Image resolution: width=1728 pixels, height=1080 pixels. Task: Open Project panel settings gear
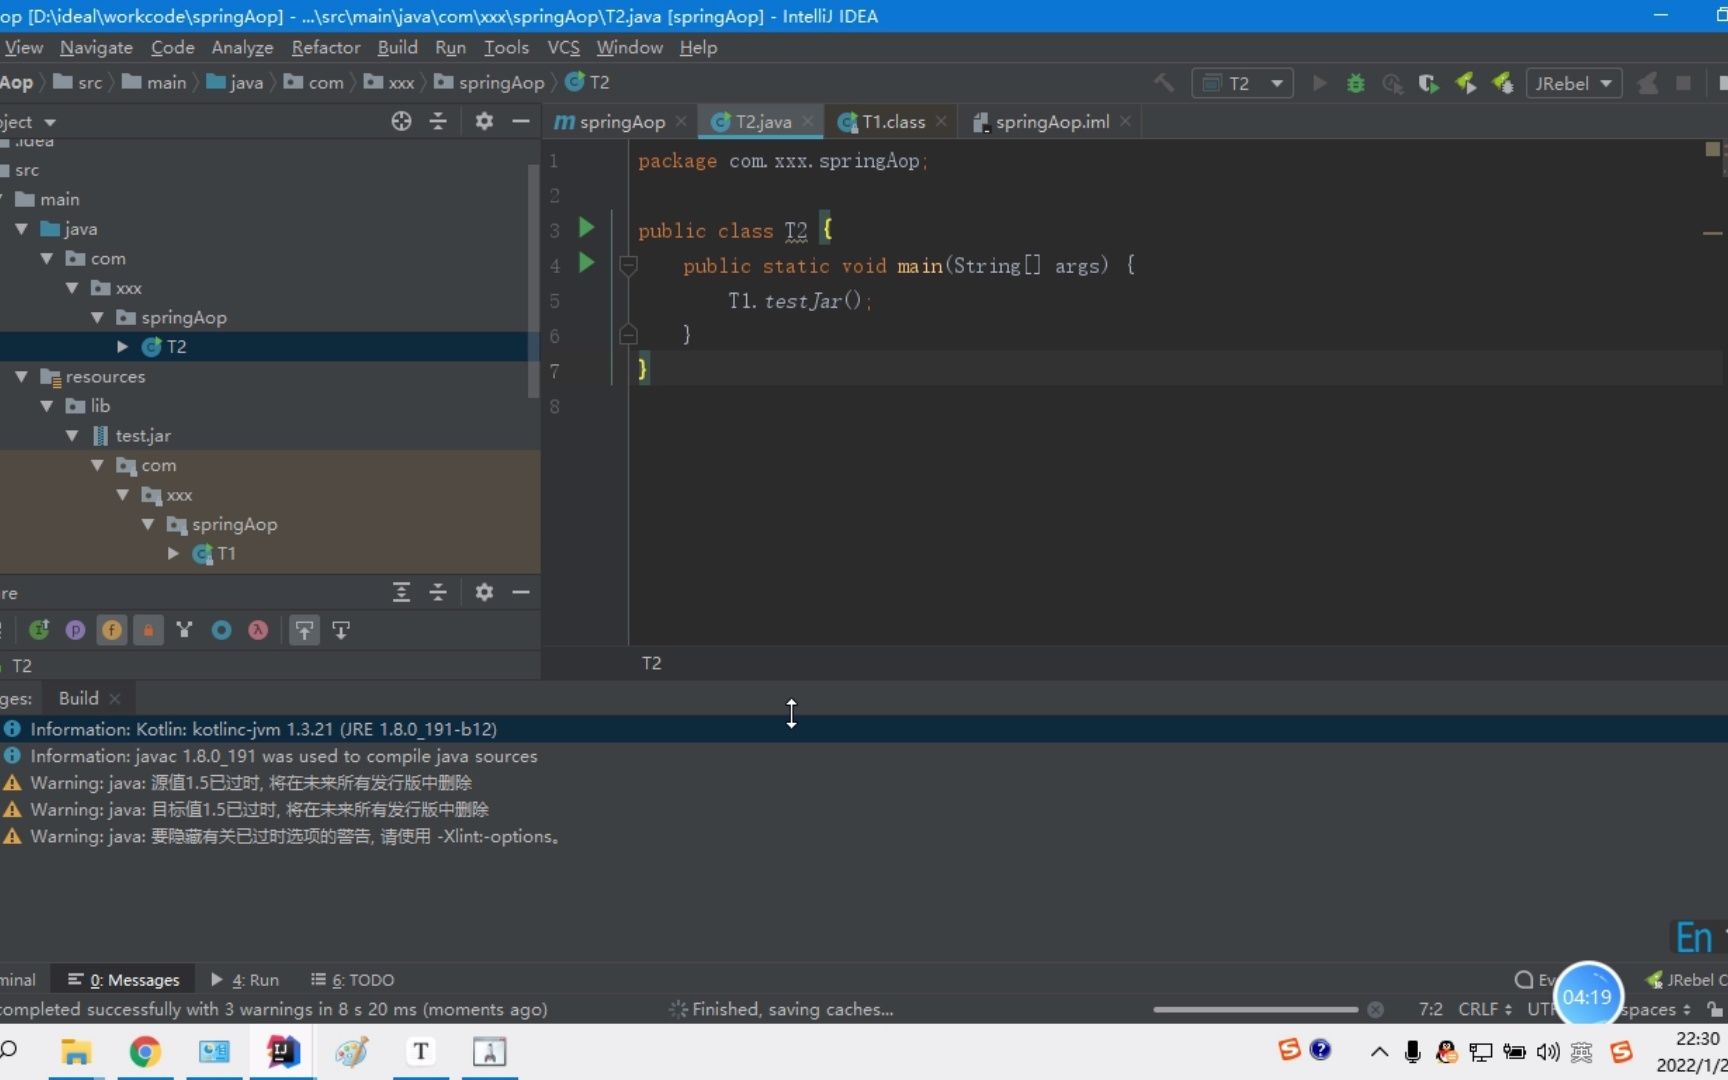pos(484,121)
